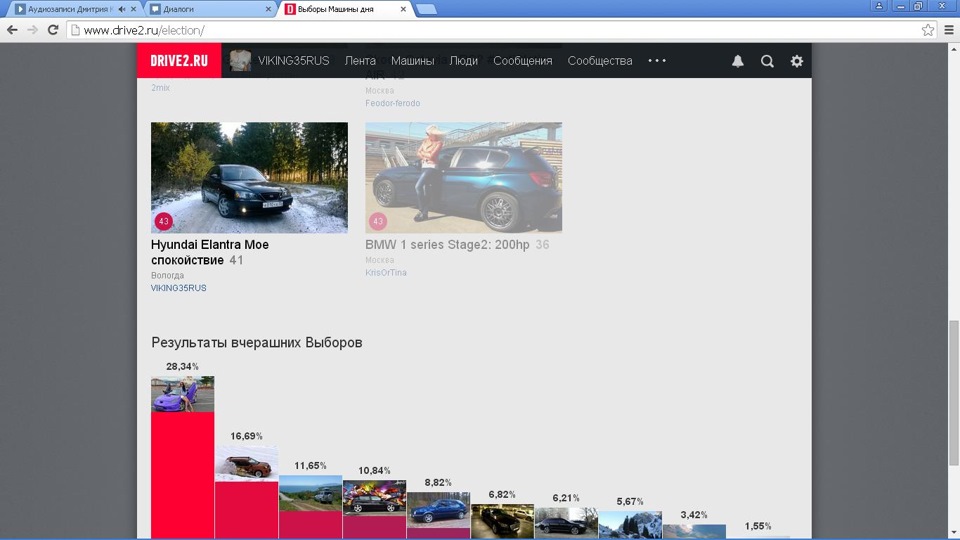960x540 pixels.
Task: Open VIKING35RUS profile name in header
Action: [293, 61]
